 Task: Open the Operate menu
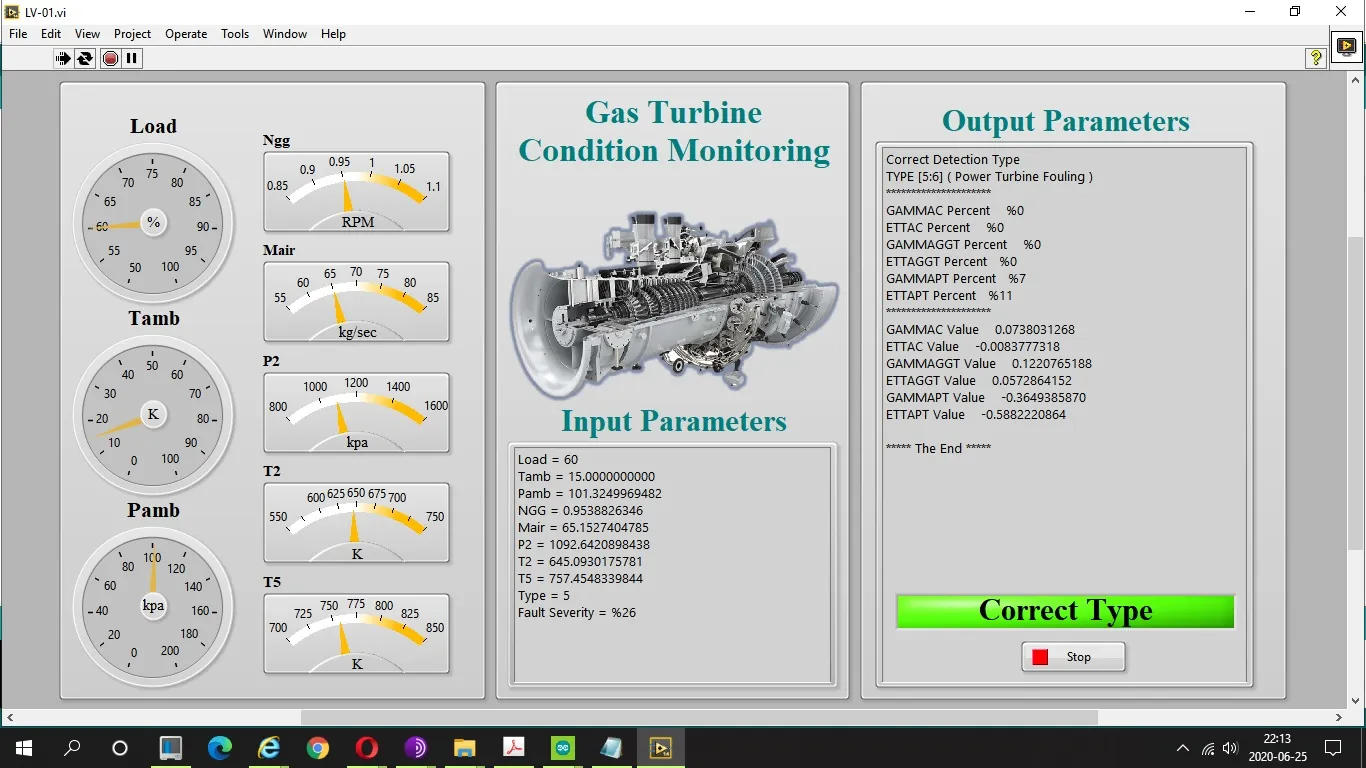click(186, 33)
